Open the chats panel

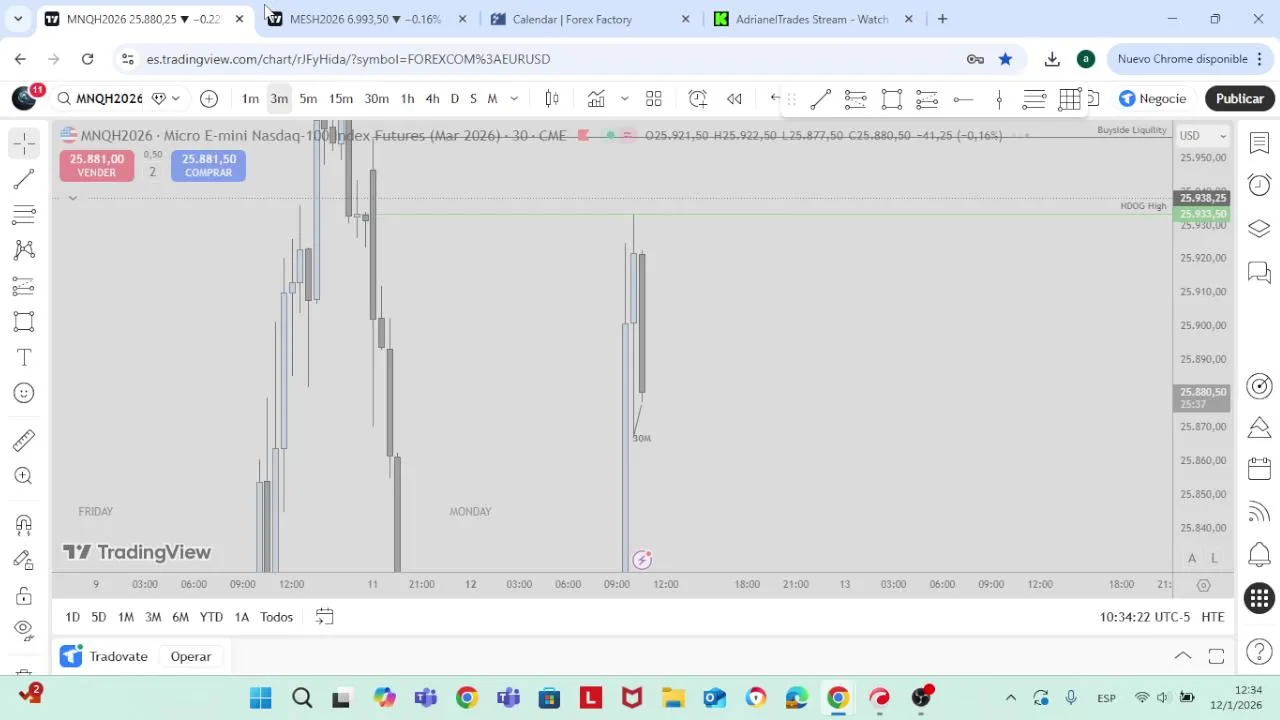[1259, 272]
